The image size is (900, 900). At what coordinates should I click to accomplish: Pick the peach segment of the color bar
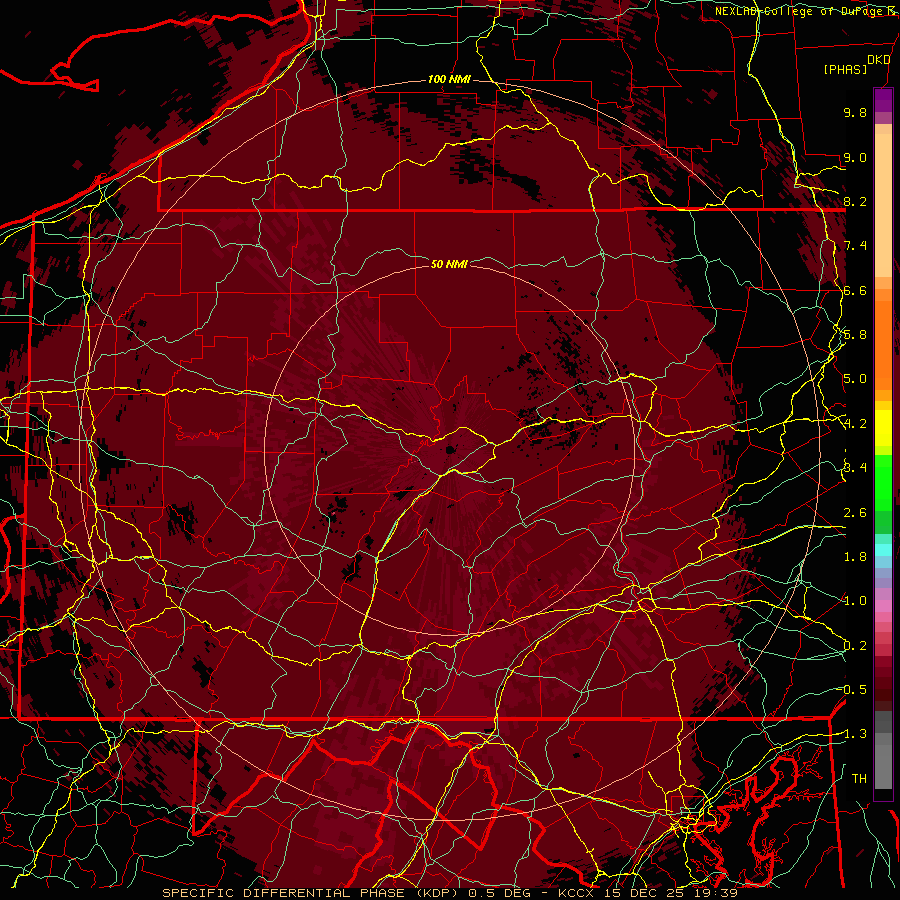(x=883, y=207)
